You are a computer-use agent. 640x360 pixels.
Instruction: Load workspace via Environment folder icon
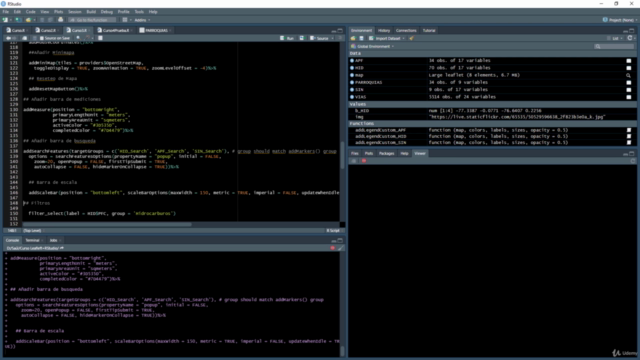click(x=353, y=38)
